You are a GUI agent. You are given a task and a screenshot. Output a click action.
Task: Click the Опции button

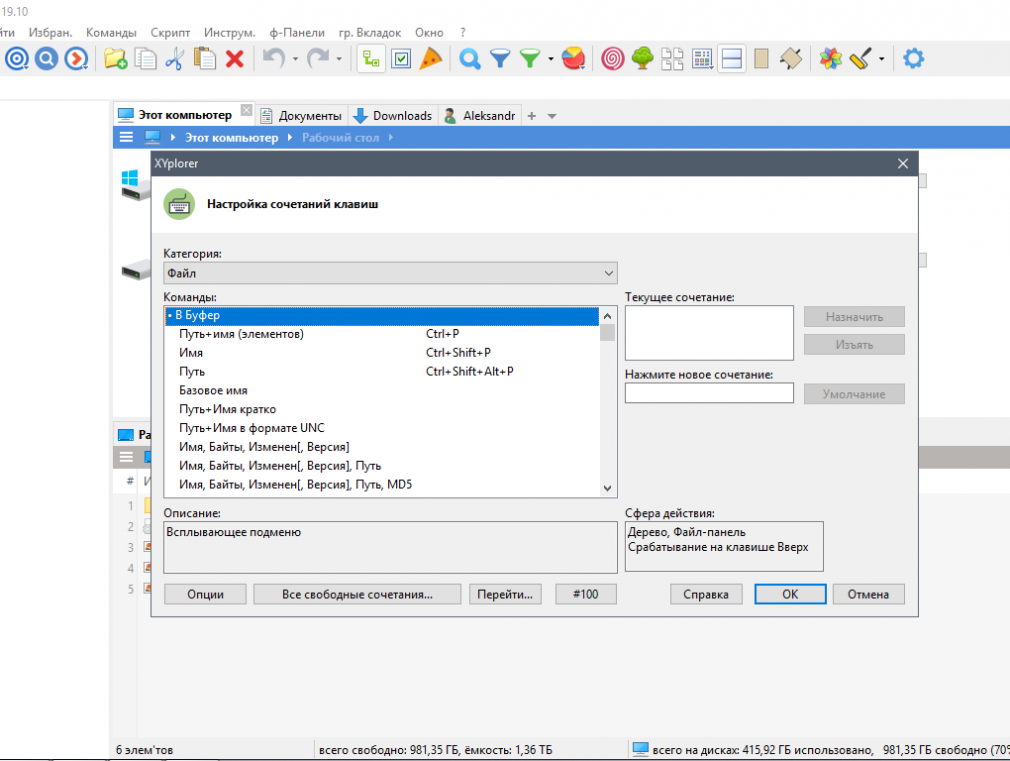[205, 594]
